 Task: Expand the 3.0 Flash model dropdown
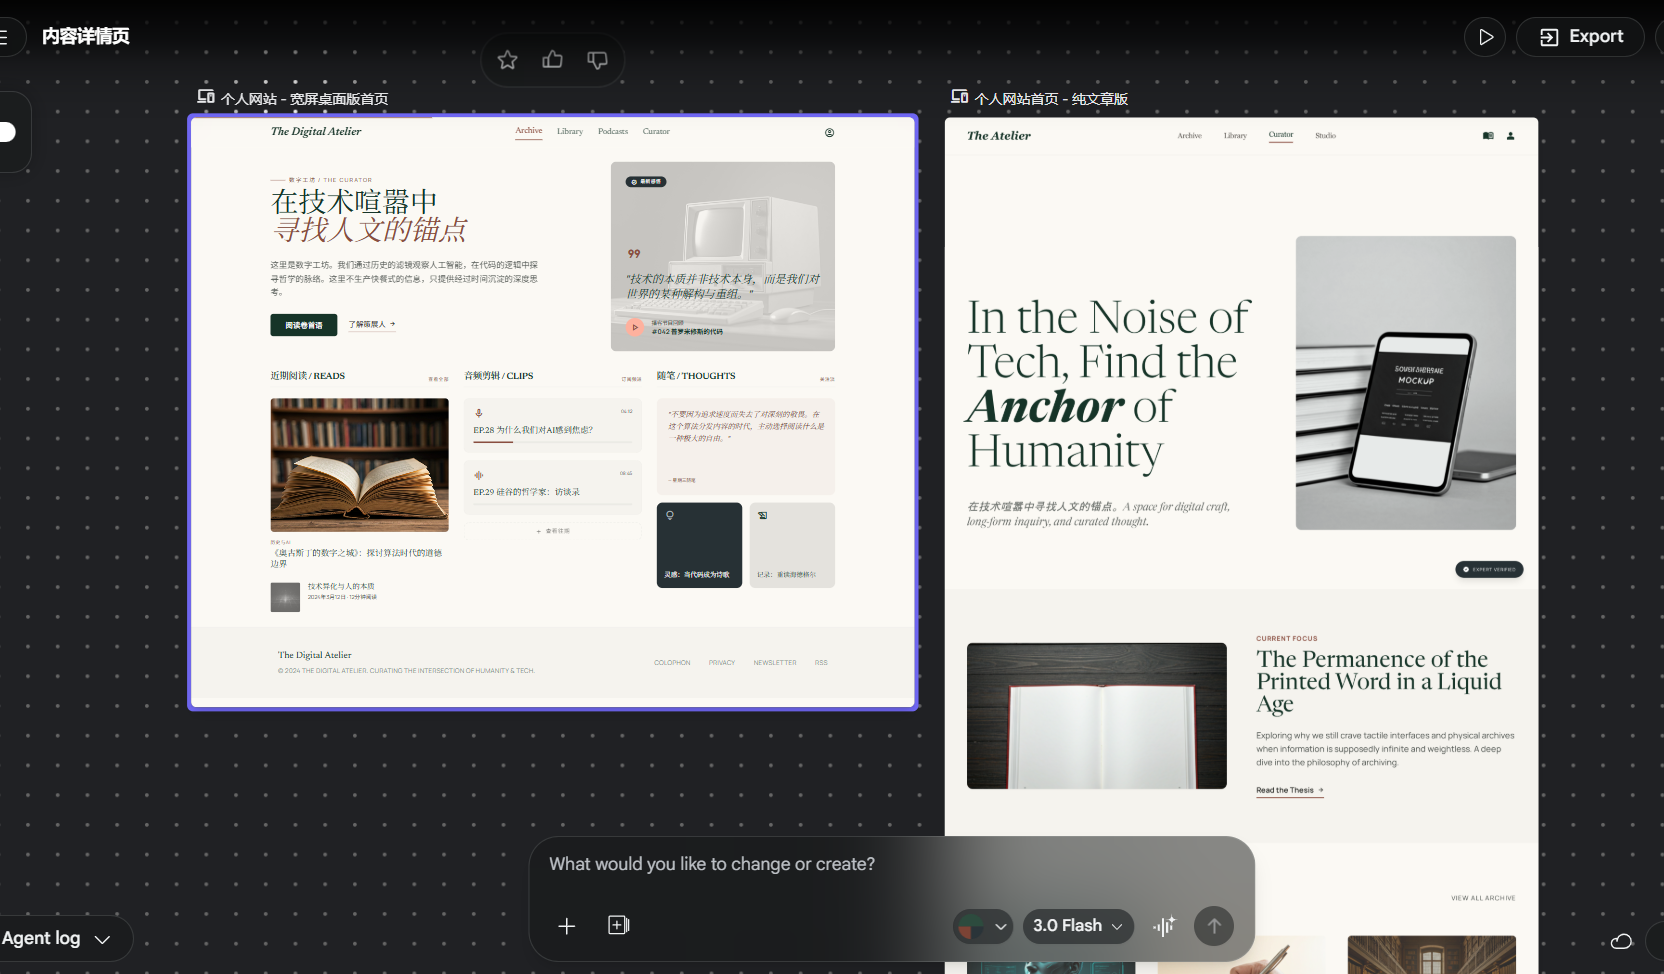(1078, 926)
